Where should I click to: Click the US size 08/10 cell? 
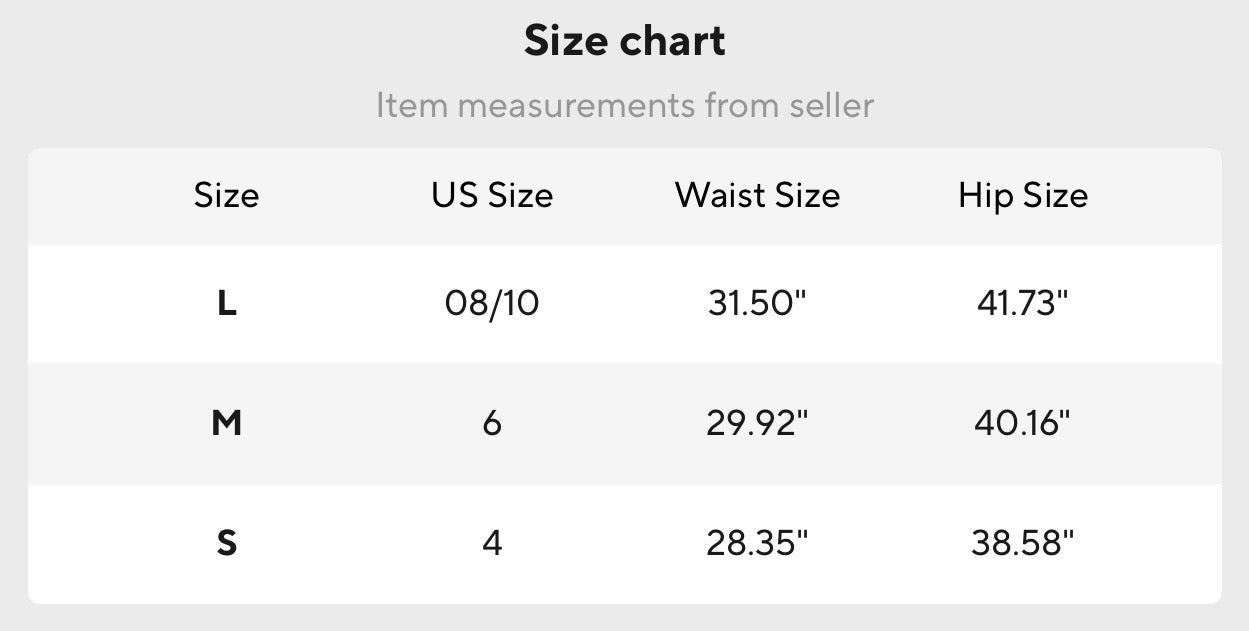point(492,303)
